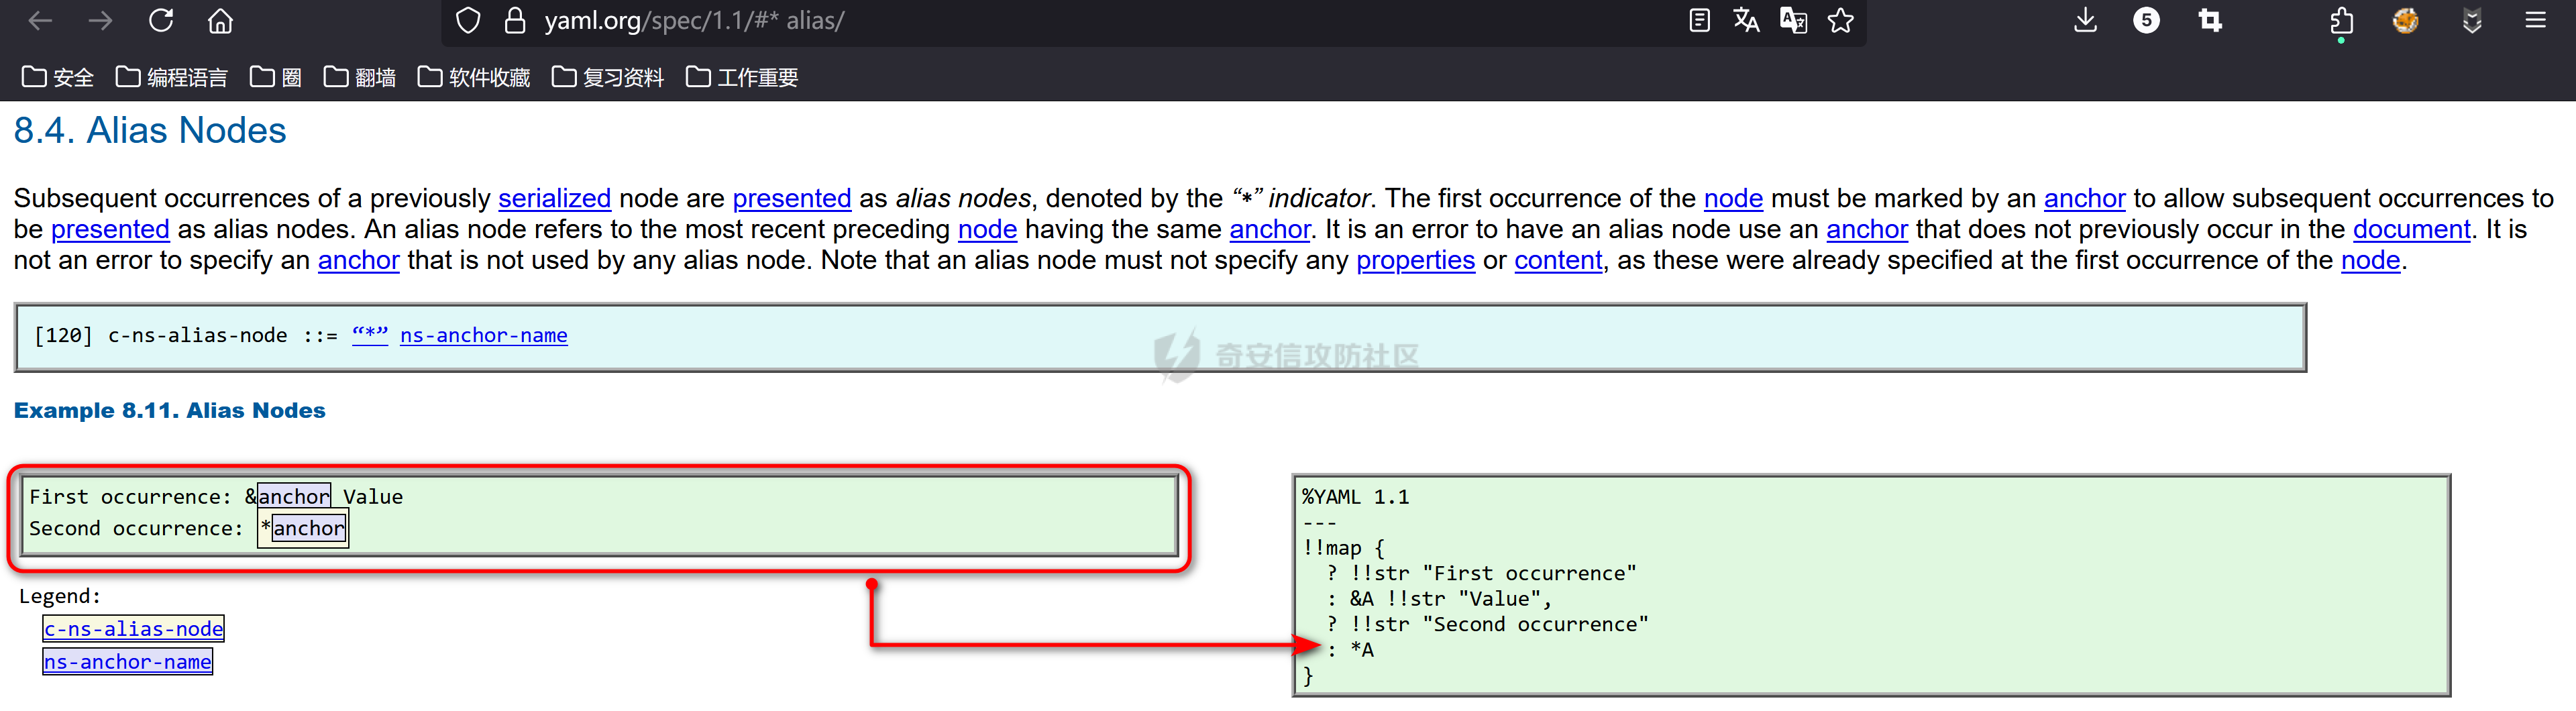This screenshot has width=2576, height=711.
Task: Follow the 'node' link ending the paragraph
Action: click(x=2370, y=260)
